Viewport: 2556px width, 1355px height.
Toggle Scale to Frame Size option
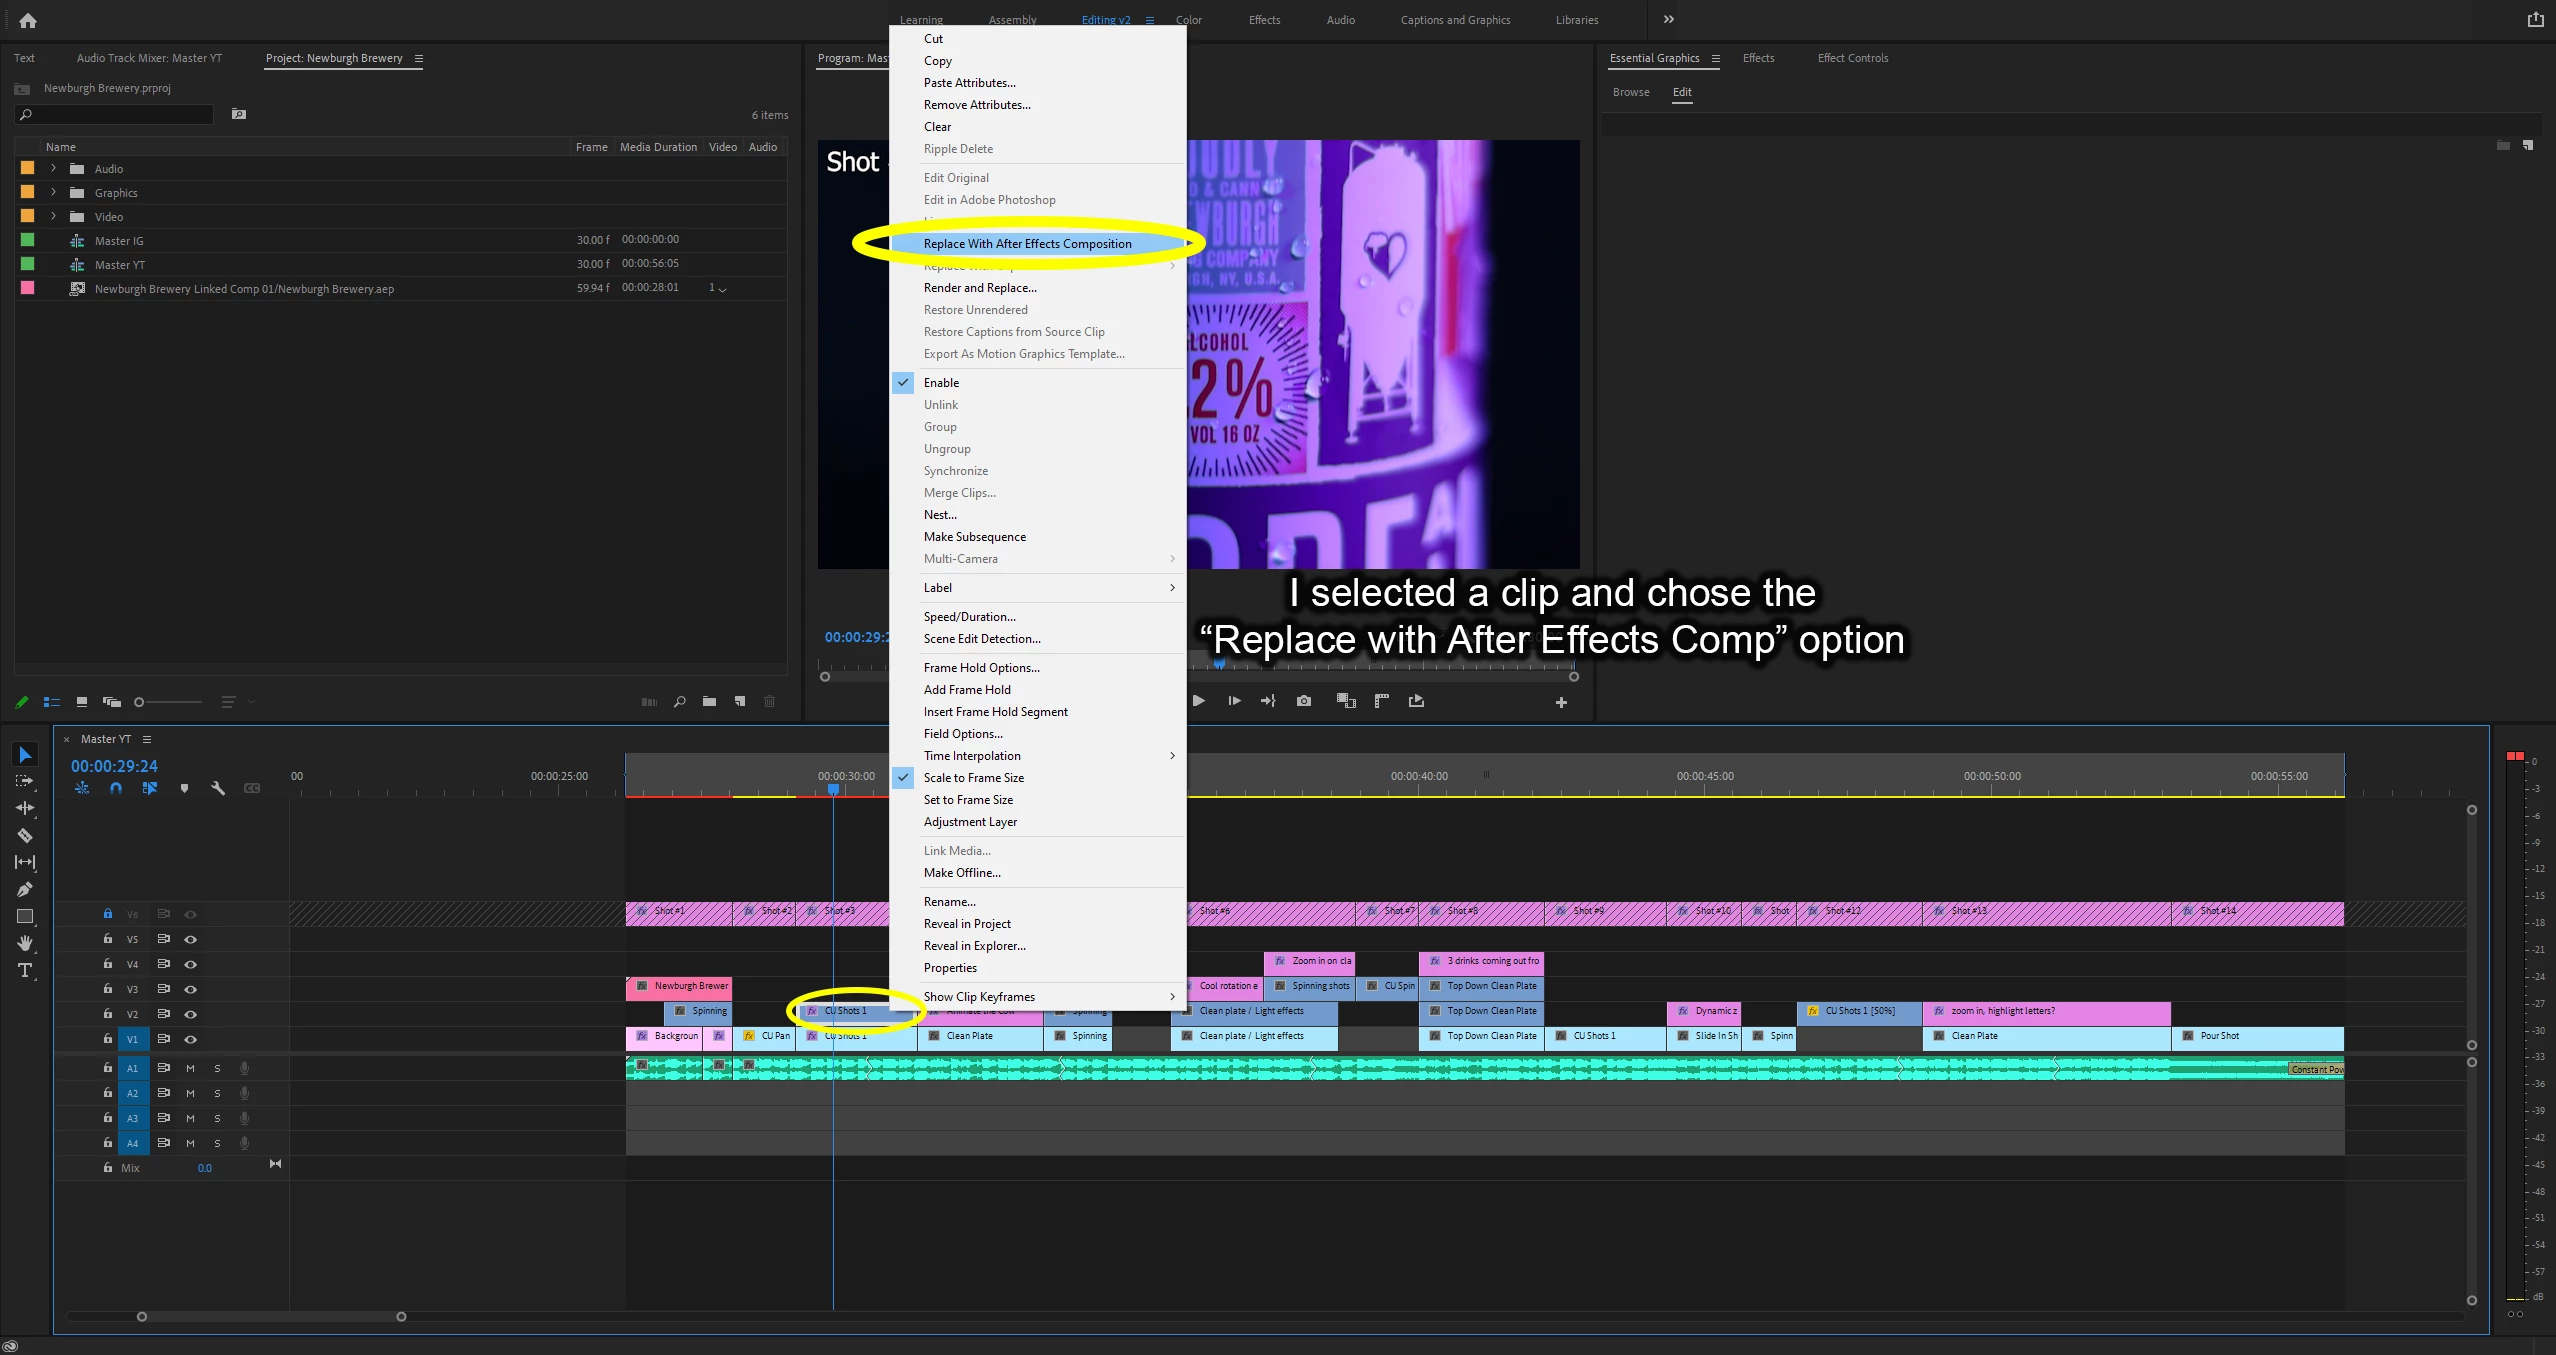(973, 778)
